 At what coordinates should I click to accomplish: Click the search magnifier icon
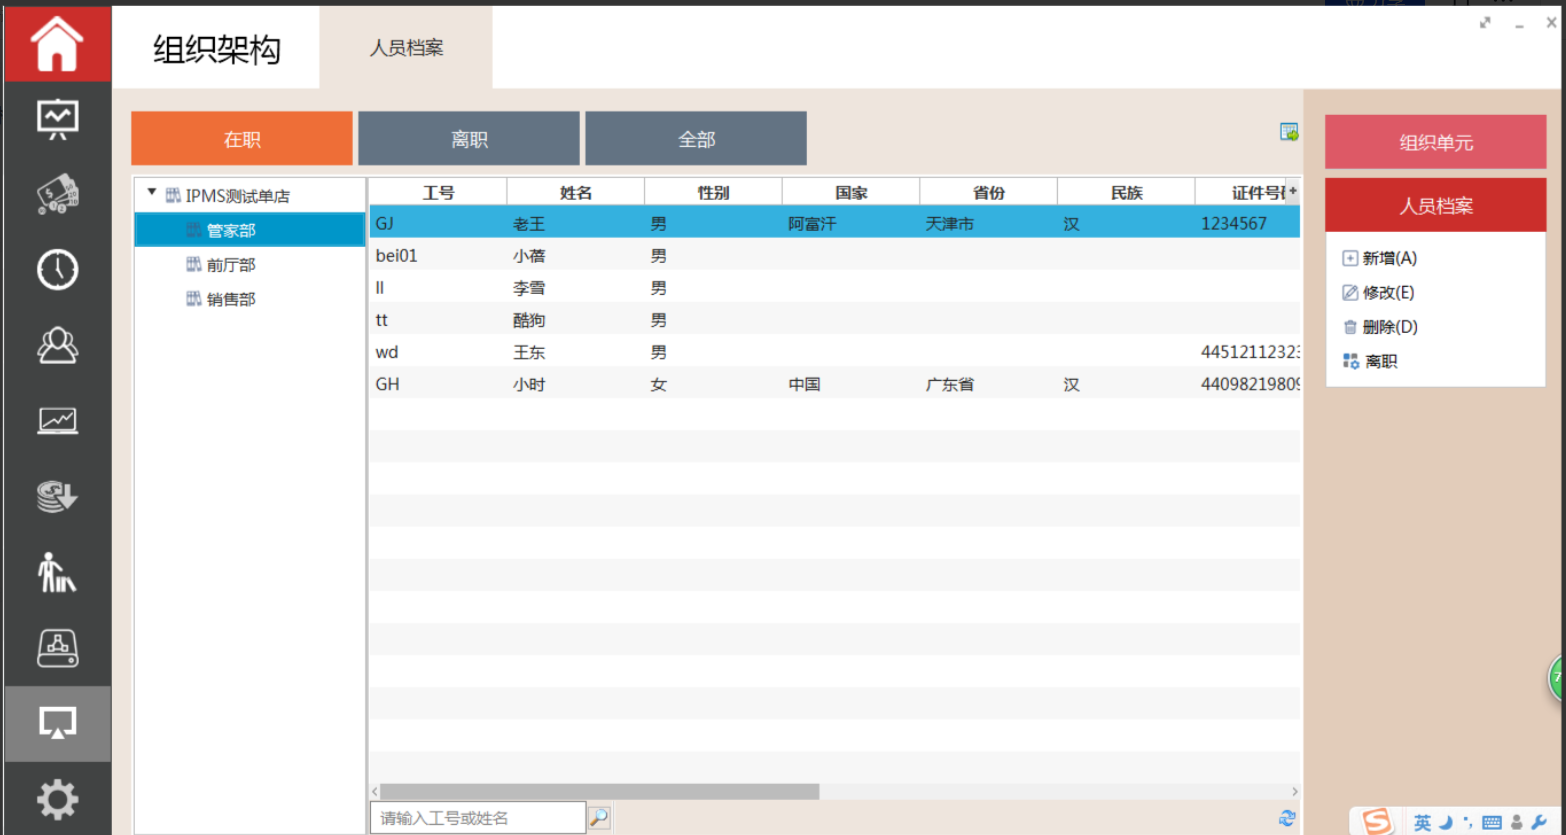599,818
